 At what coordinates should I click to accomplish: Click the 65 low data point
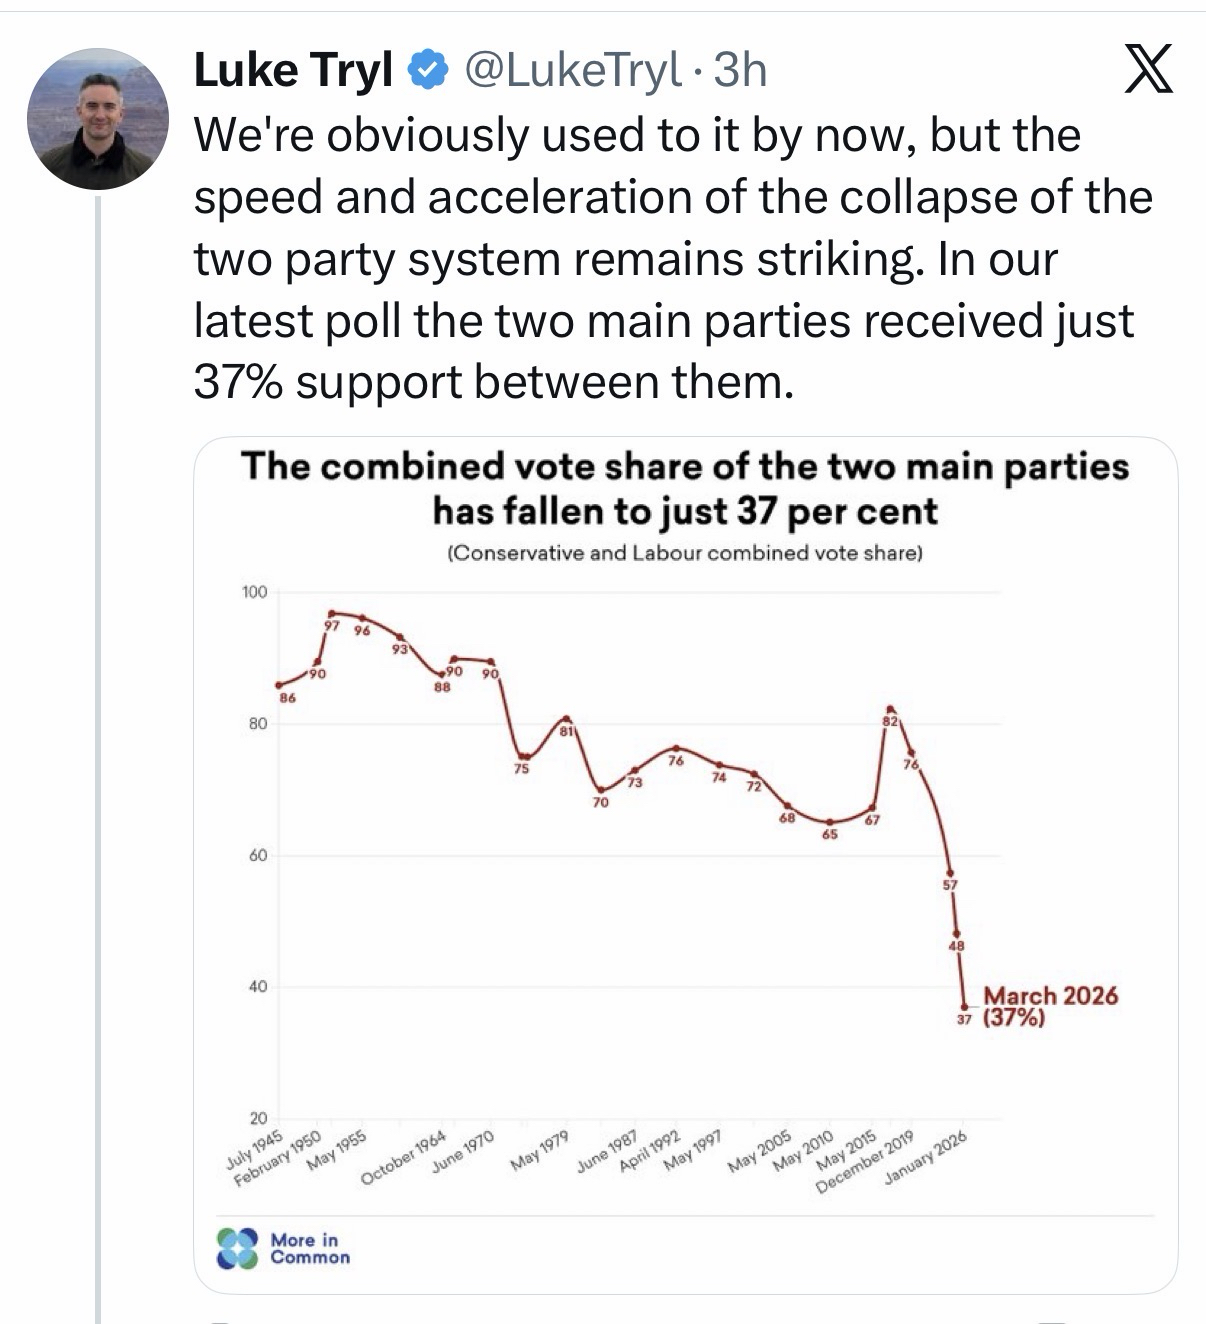(x=829, y=822)
